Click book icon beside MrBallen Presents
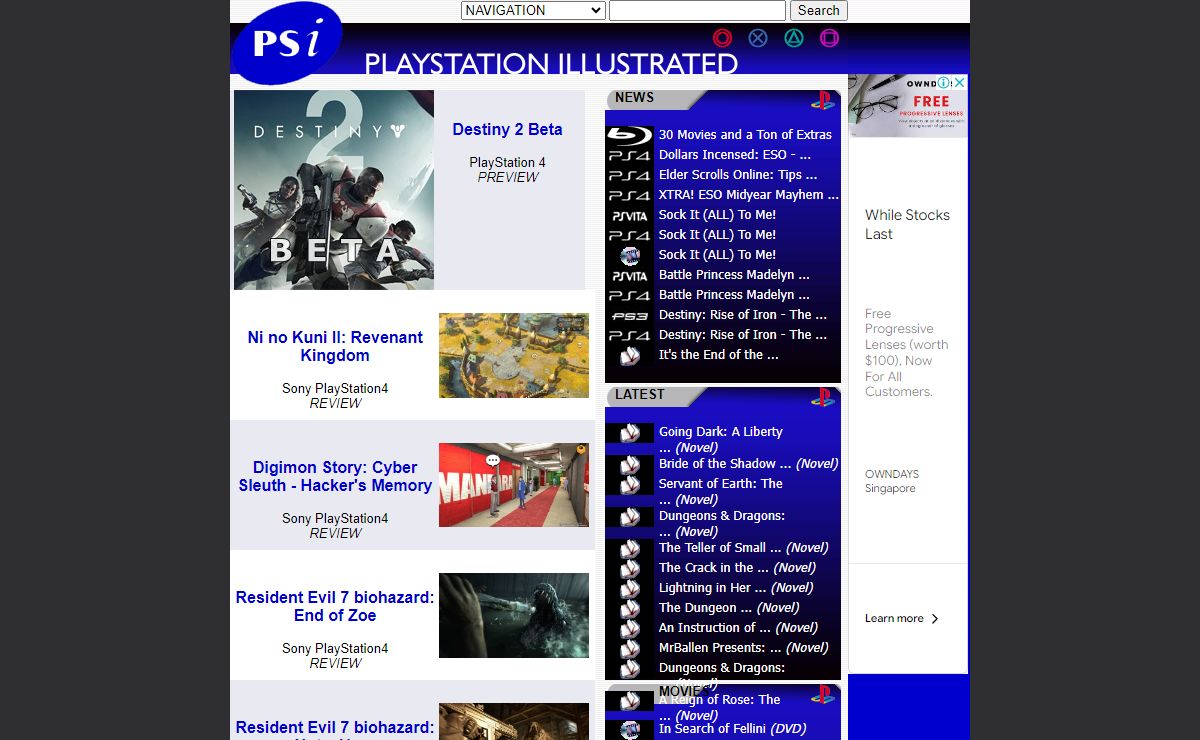1200x740 pixels. [x=630, y=649]
